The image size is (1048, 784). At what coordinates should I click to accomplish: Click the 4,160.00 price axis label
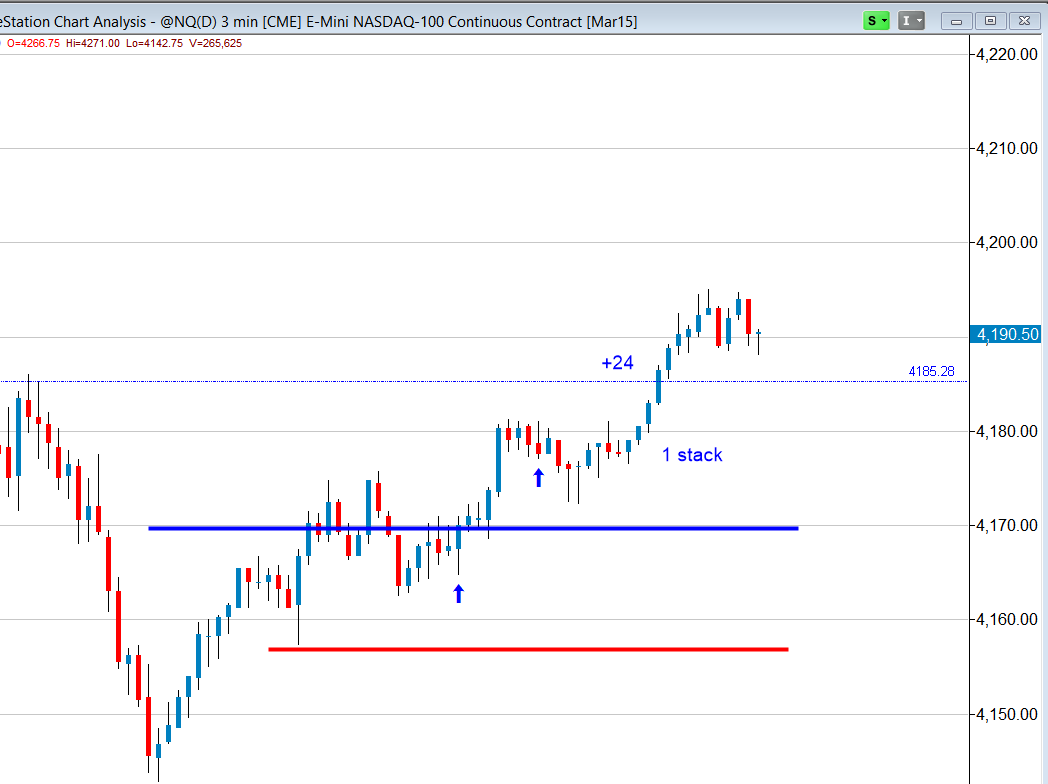click(x=1007, y=620)
